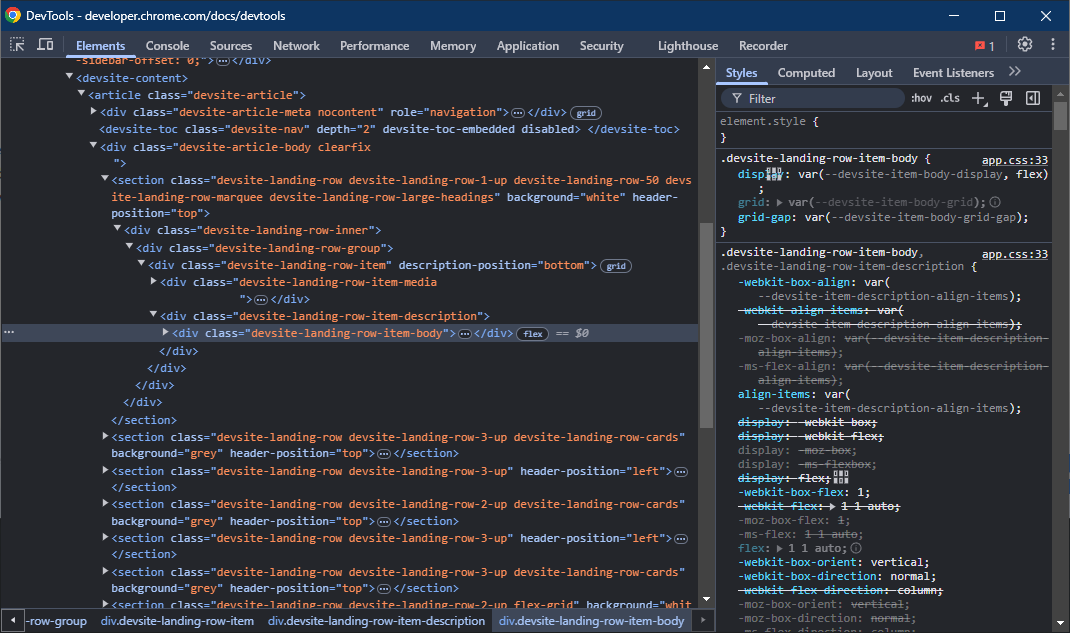The image size is (1070, 633).
Task: Open DevTools settings gear
Action: click(1022, 45)
